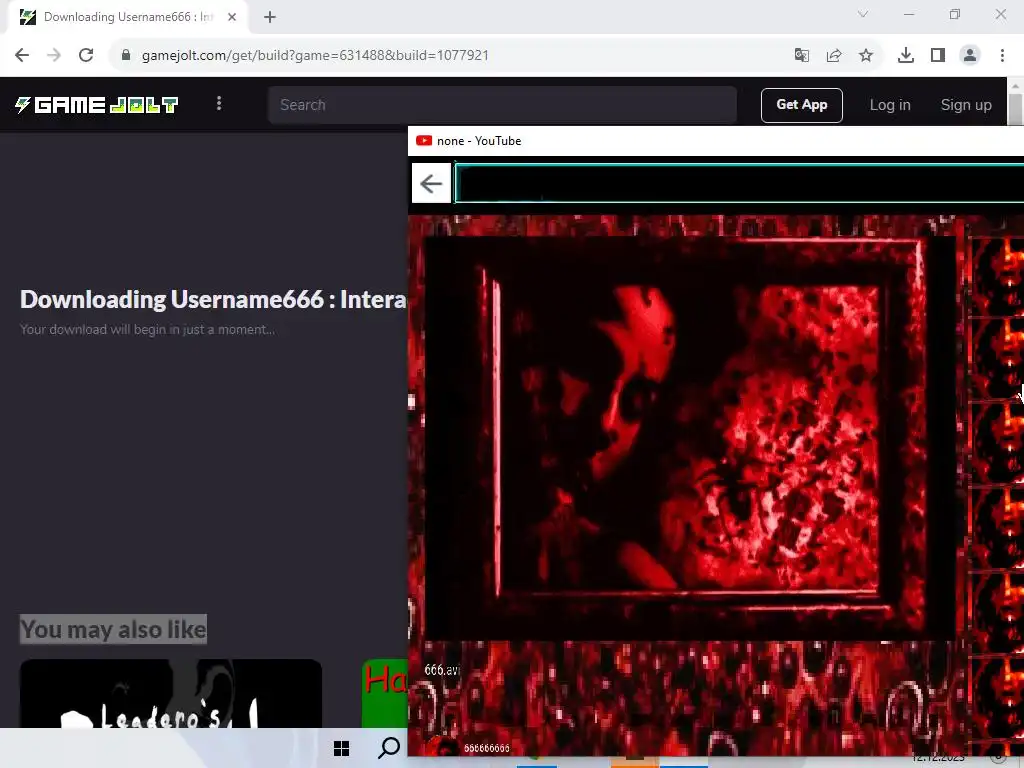This screenshot has width=1024, height=768.
Task: Click the padlock site info icon
Action: (126, 55)
